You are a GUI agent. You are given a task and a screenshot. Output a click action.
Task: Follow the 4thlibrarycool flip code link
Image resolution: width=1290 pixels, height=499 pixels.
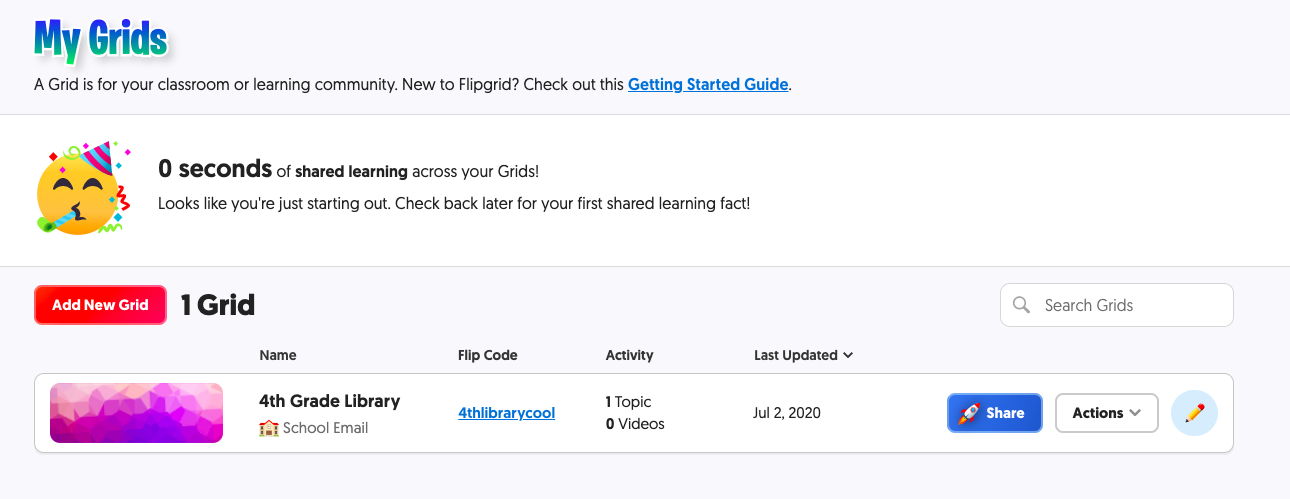(506, 413)
